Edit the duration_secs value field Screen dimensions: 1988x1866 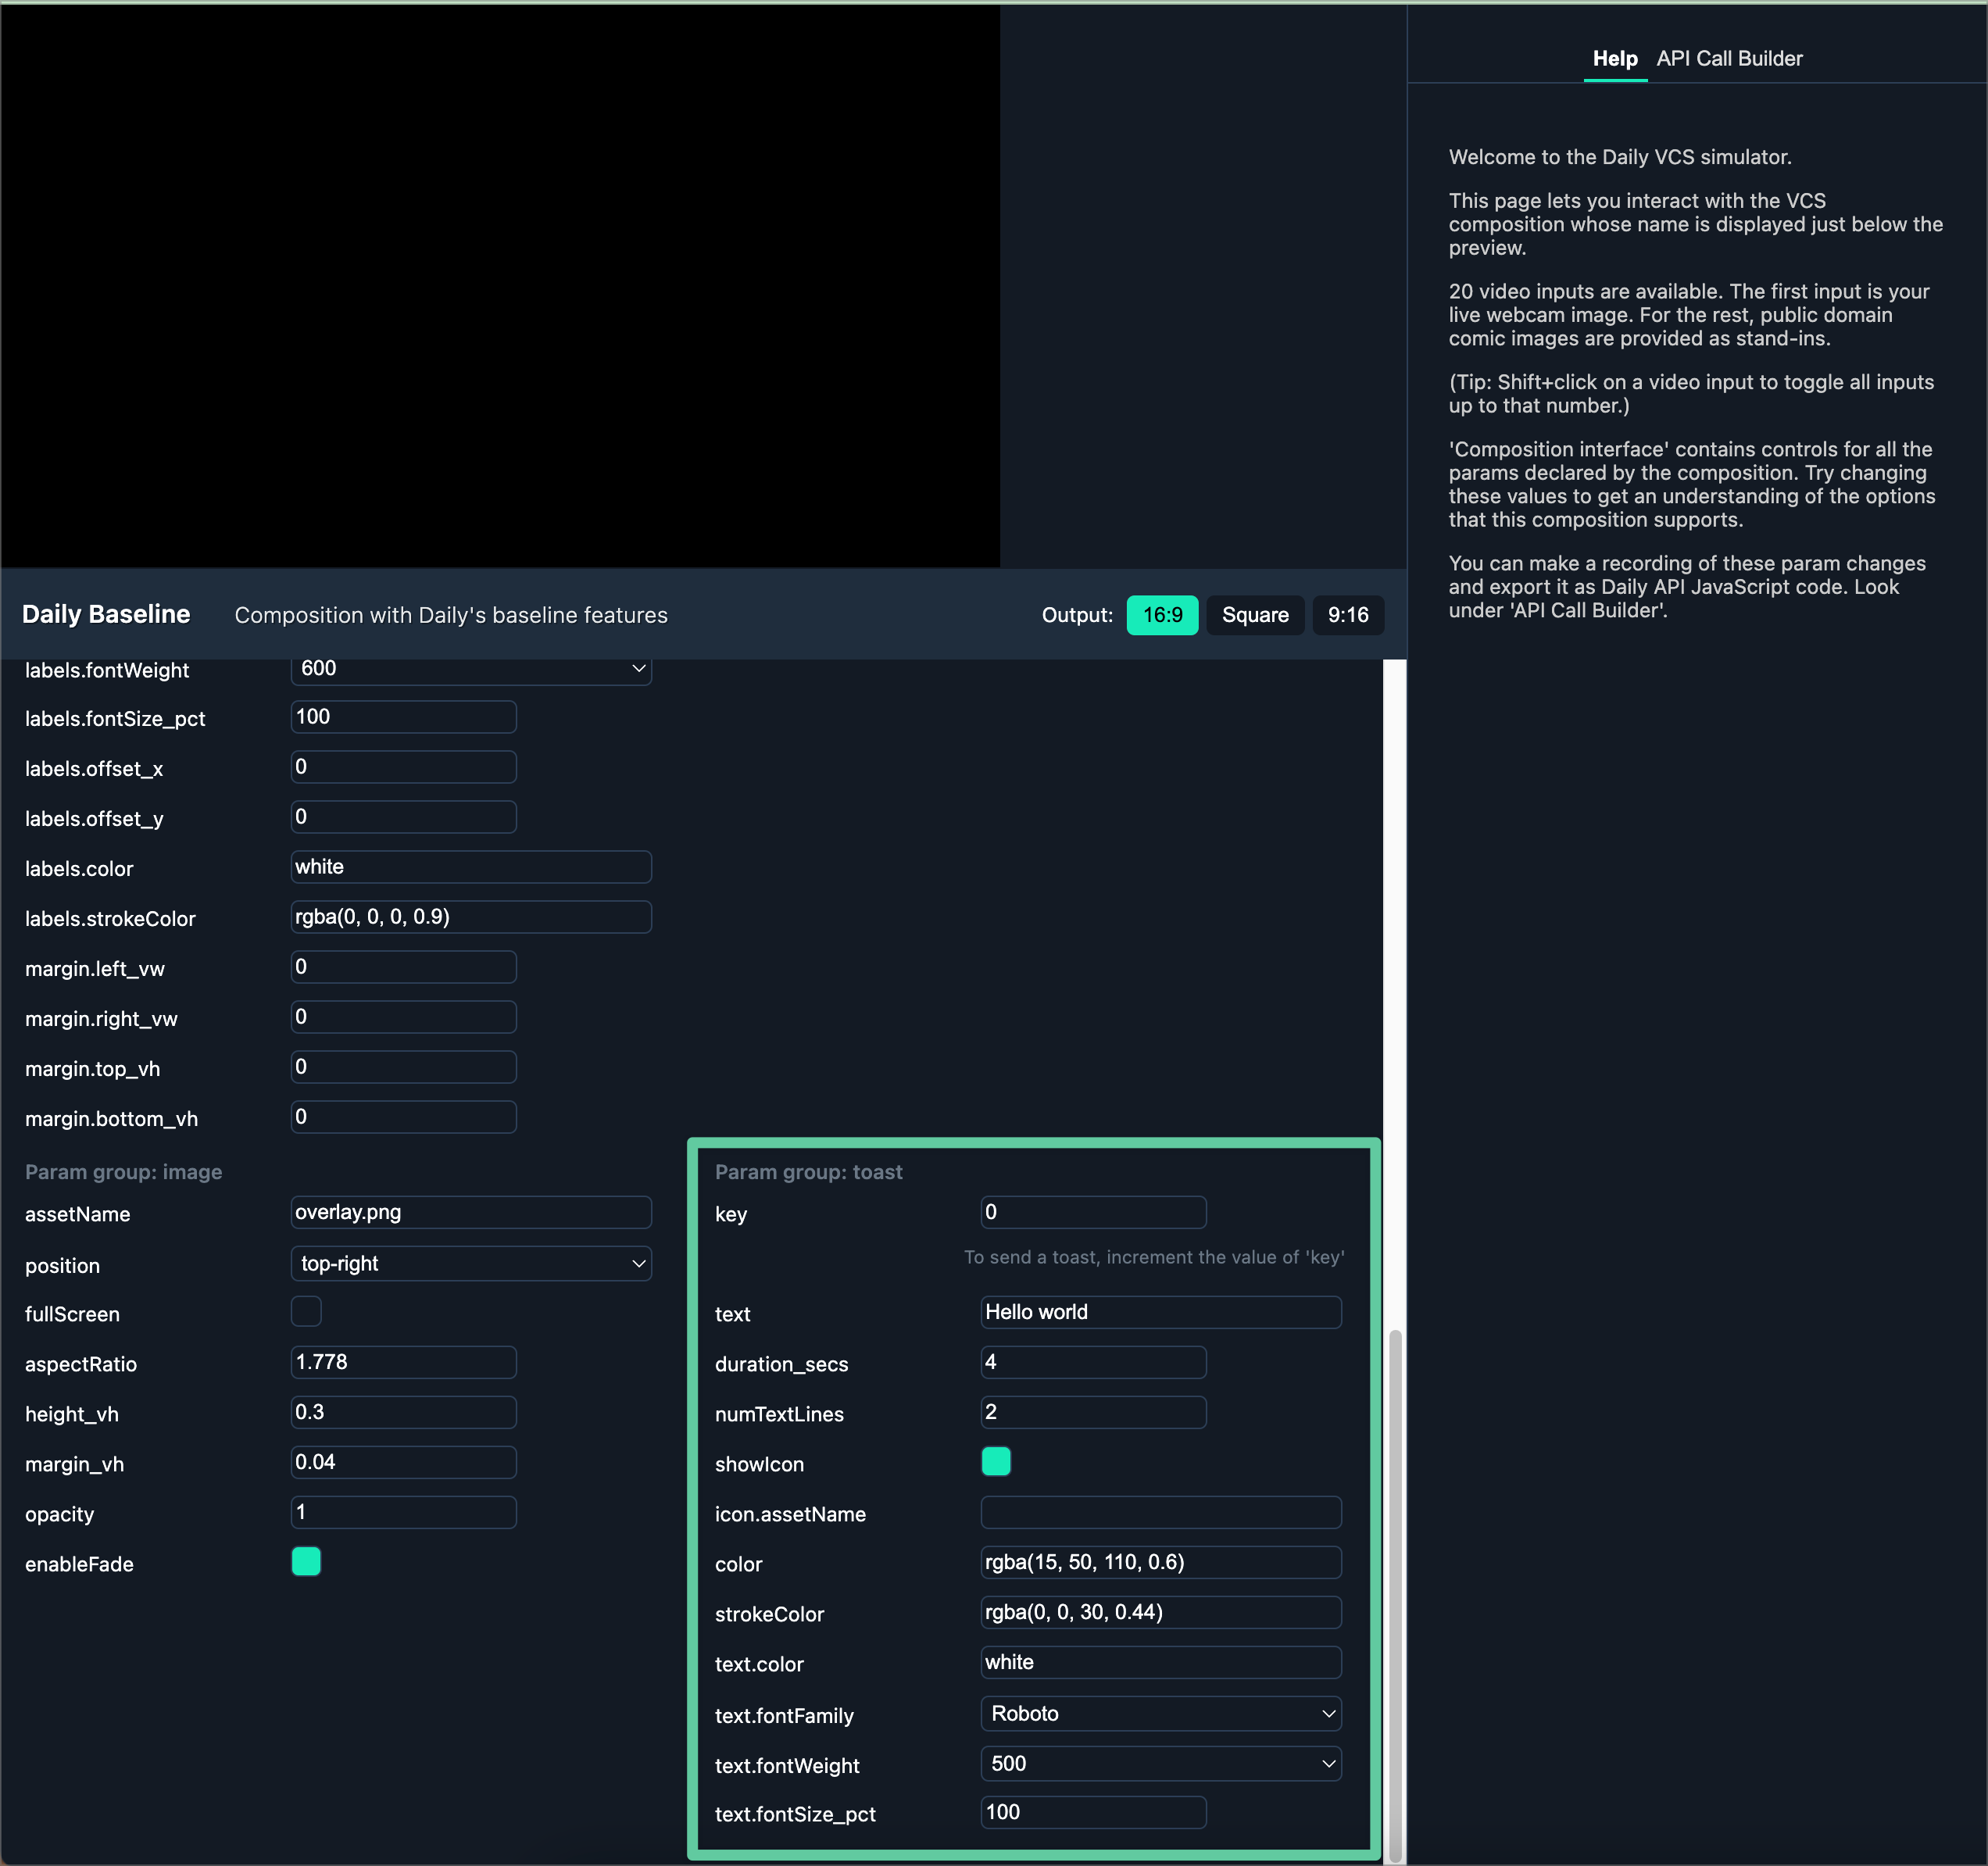pyautogui.click(x=1092, y=1362)
